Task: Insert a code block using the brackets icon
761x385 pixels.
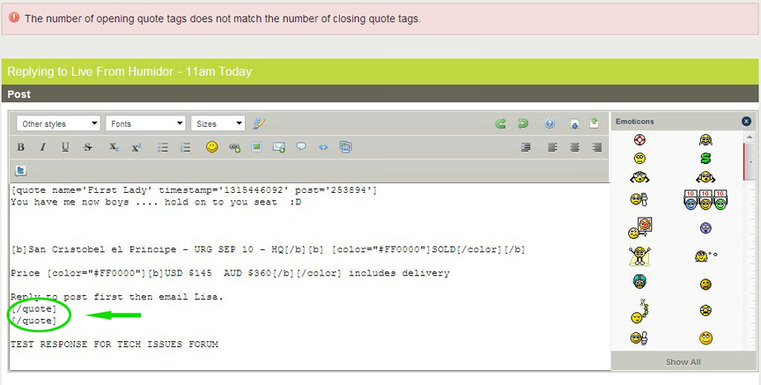Action: tap(323, 147)
